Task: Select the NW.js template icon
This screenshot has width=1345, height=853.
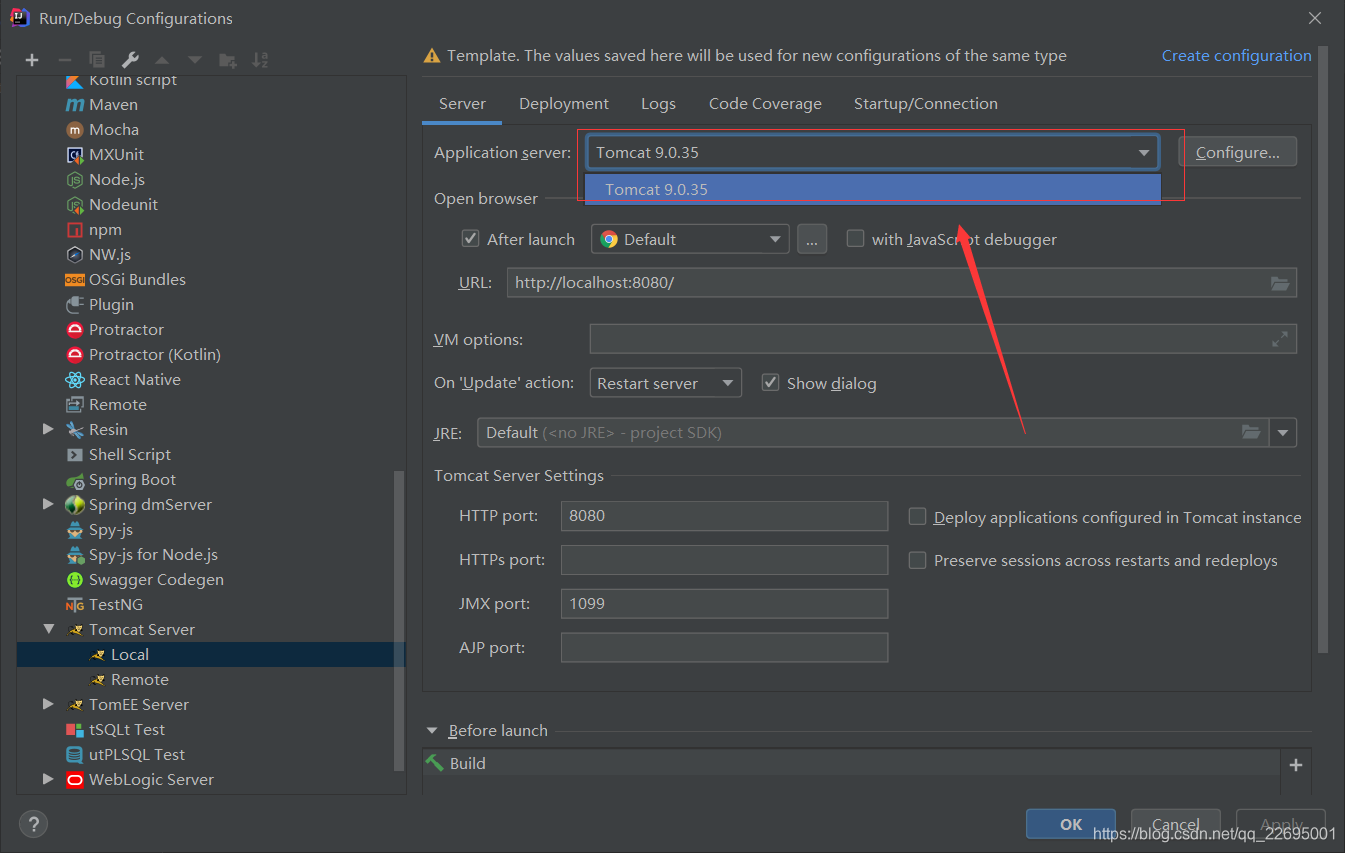Action: 75,255
